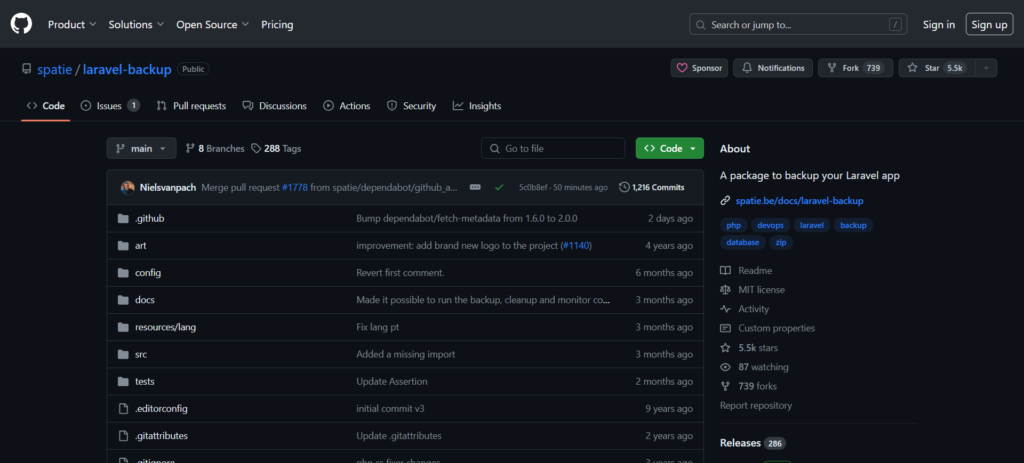
Task: Expand the green Code dropdown button
Action: click(669, 148)
